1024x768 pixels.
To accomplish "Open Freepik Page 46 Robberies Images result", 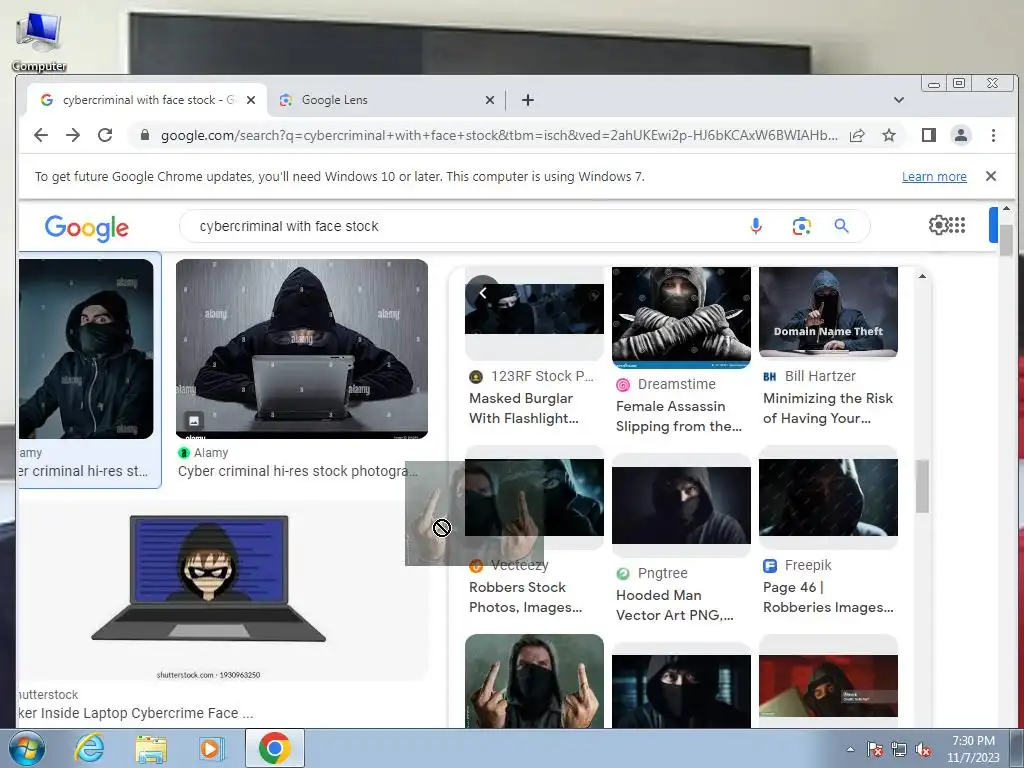I will (828, 597).
